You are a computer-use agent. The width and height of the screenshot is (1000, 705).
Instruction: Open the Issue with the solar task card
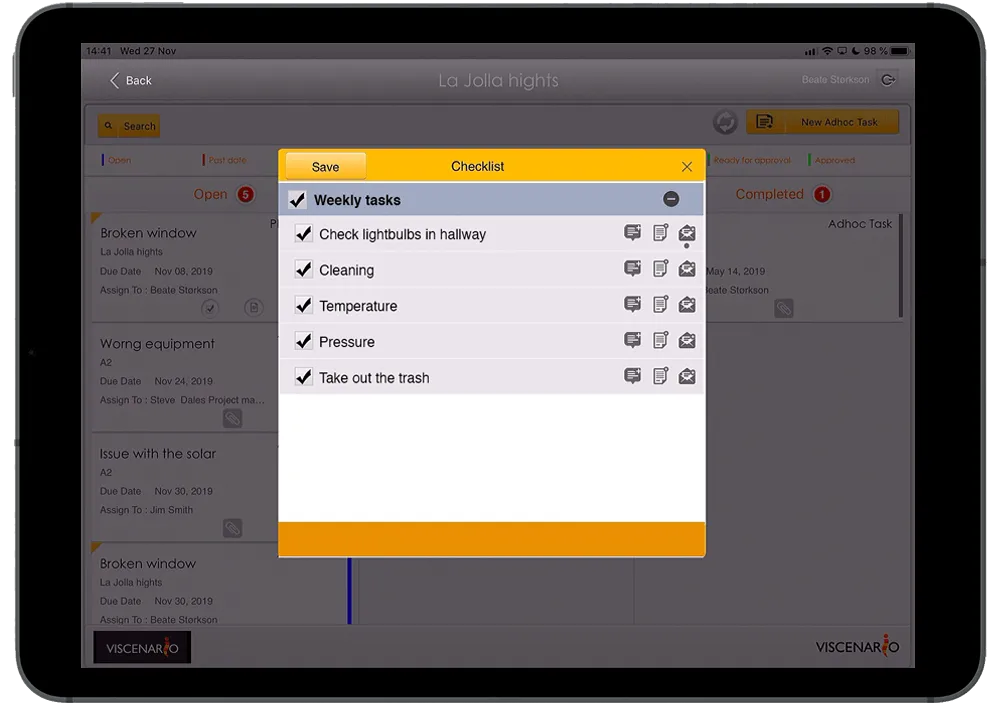(185, 488)
